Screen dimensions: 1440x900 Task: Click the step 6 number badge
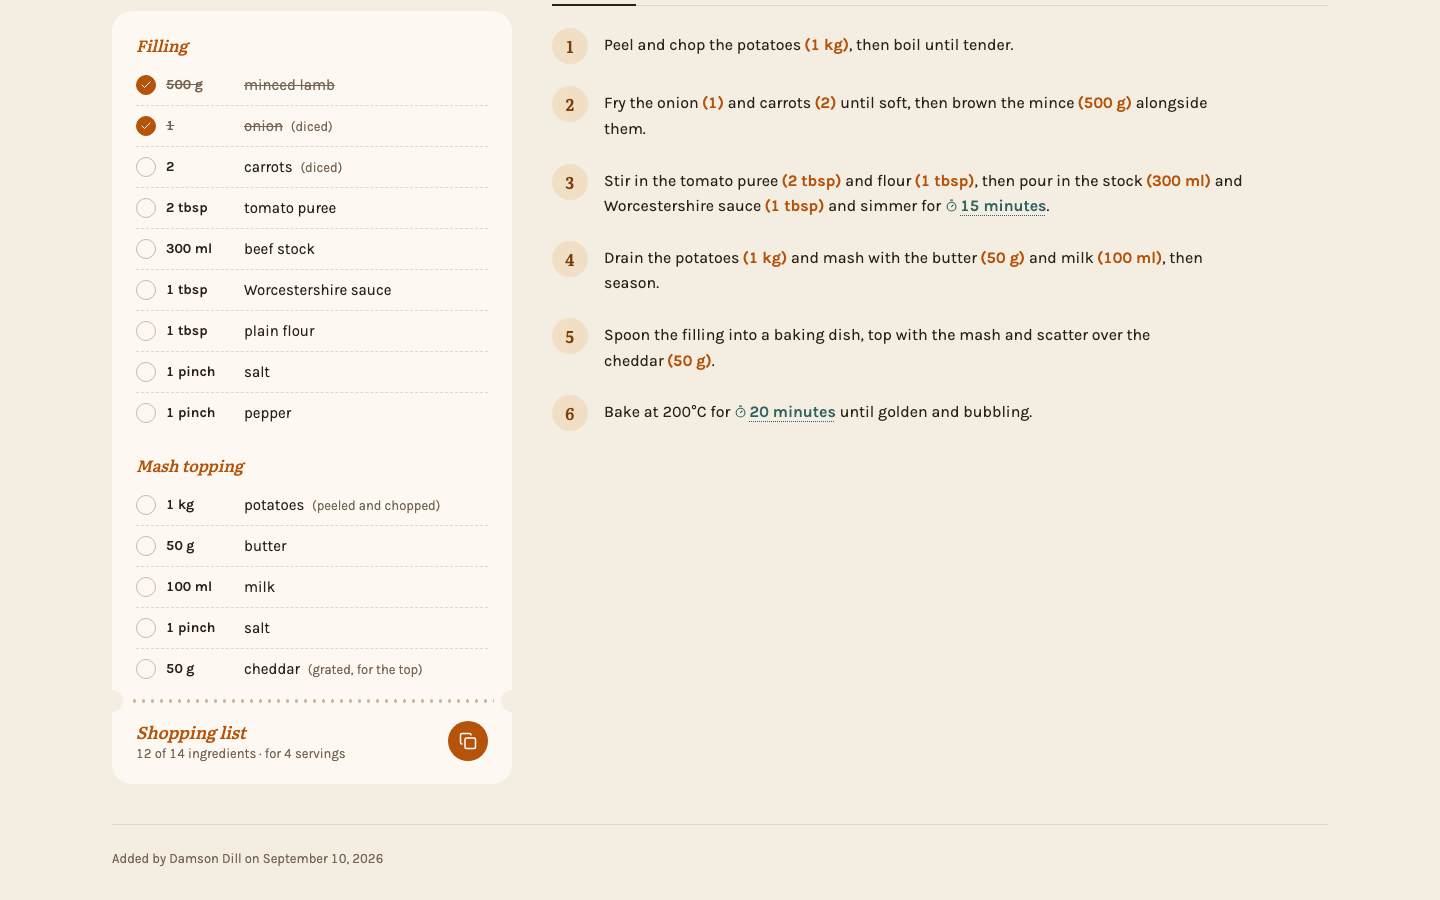570,413
